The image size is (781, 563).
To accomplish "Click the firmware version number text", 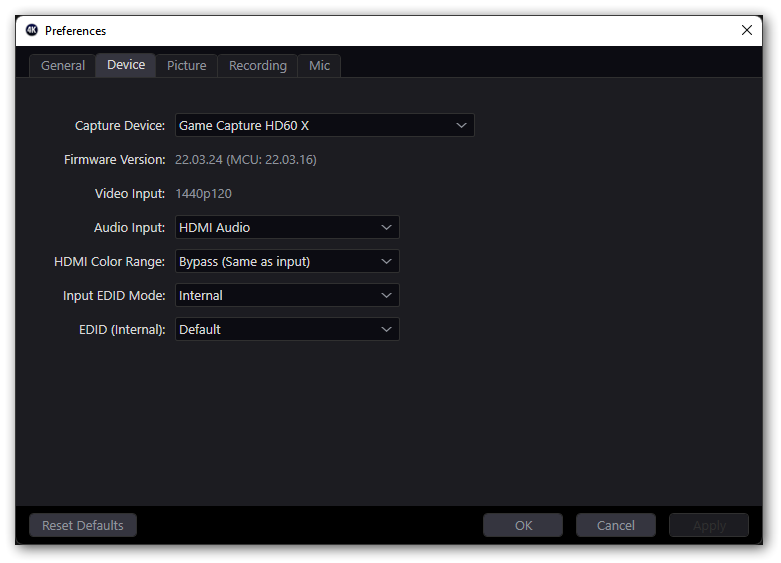I will (246, 159).
